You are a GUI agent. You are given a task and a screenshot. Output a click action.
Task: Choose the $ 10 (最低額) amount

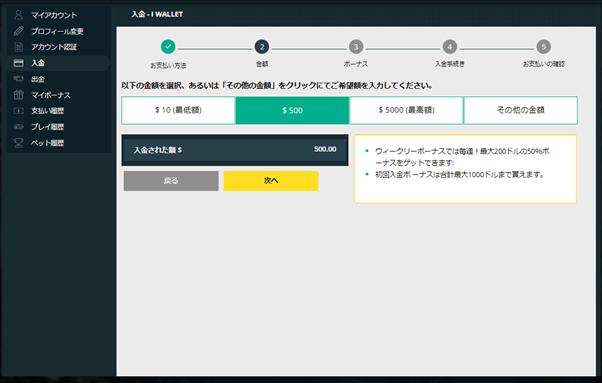(178, 110)
